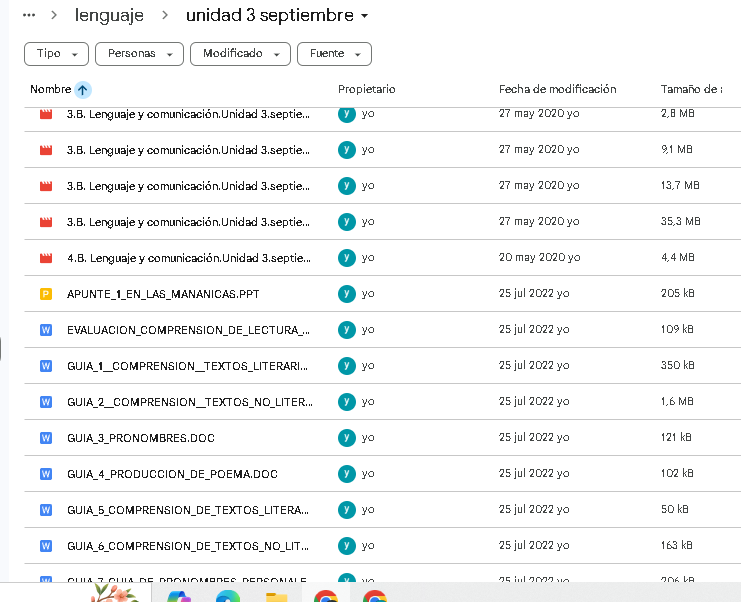
Task: Click the 121 kB size value
Action: pyautogui.click(x=676, y=437)
